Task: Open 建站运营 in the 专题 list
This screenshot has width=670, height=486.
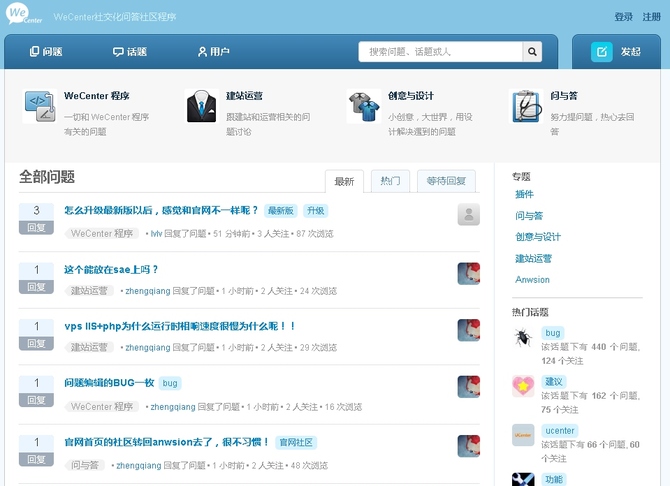Action: pyautogui.click(x=534, y=258)
